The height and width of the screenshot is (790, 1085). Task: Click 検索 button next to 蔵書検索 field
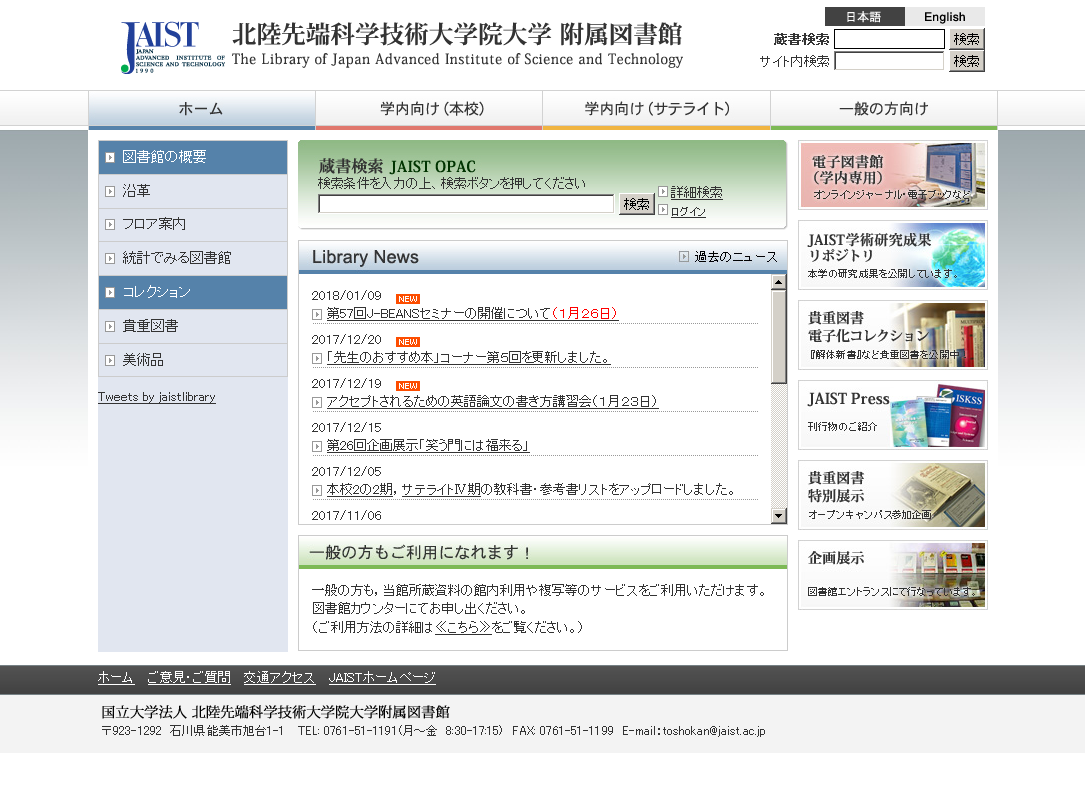(967, 39)
